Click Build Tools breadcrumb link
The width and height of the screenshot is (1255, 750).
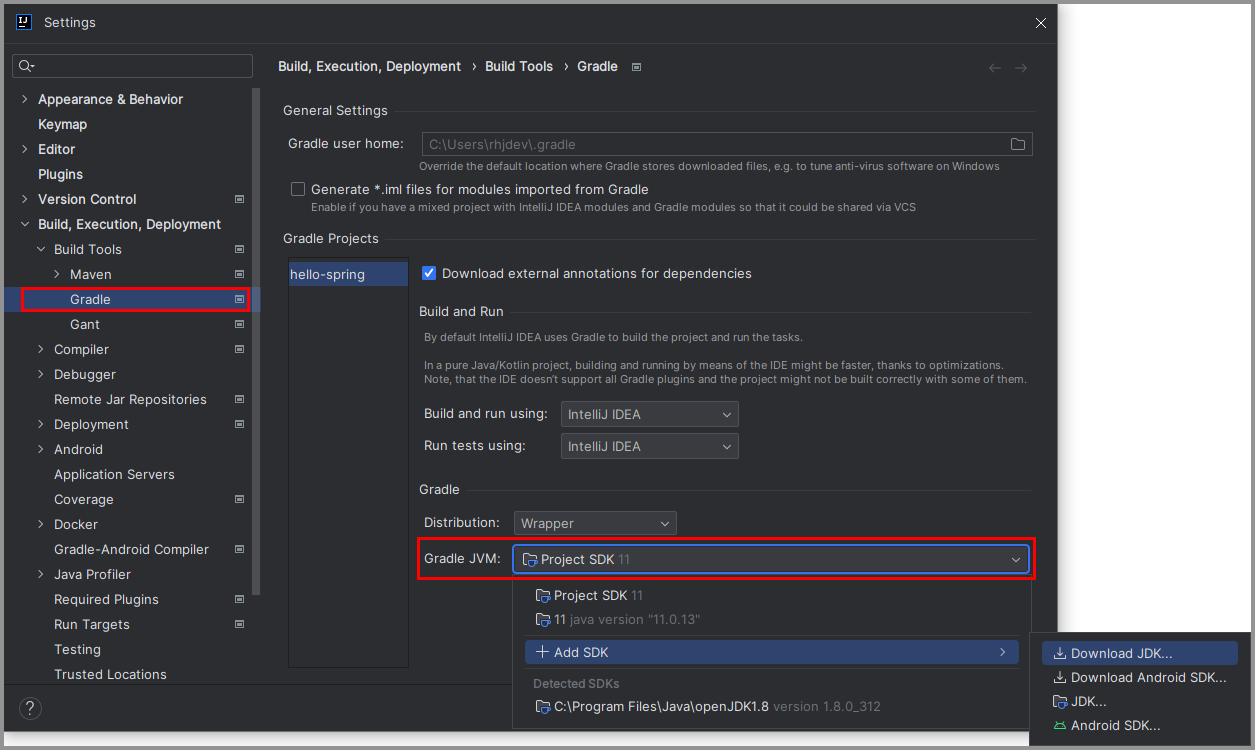(519, 67)
